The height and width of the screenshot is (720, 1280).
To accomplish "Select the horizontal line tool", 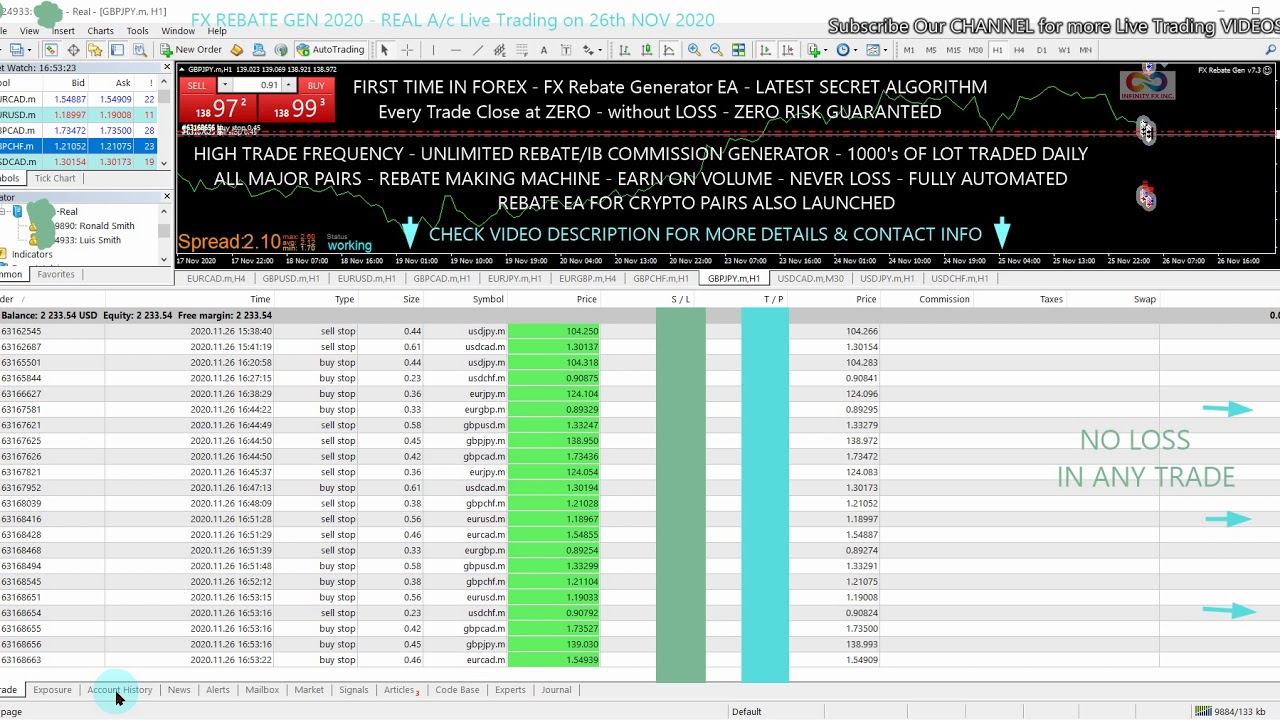I will pyautogui.click(x=455, y=50).
